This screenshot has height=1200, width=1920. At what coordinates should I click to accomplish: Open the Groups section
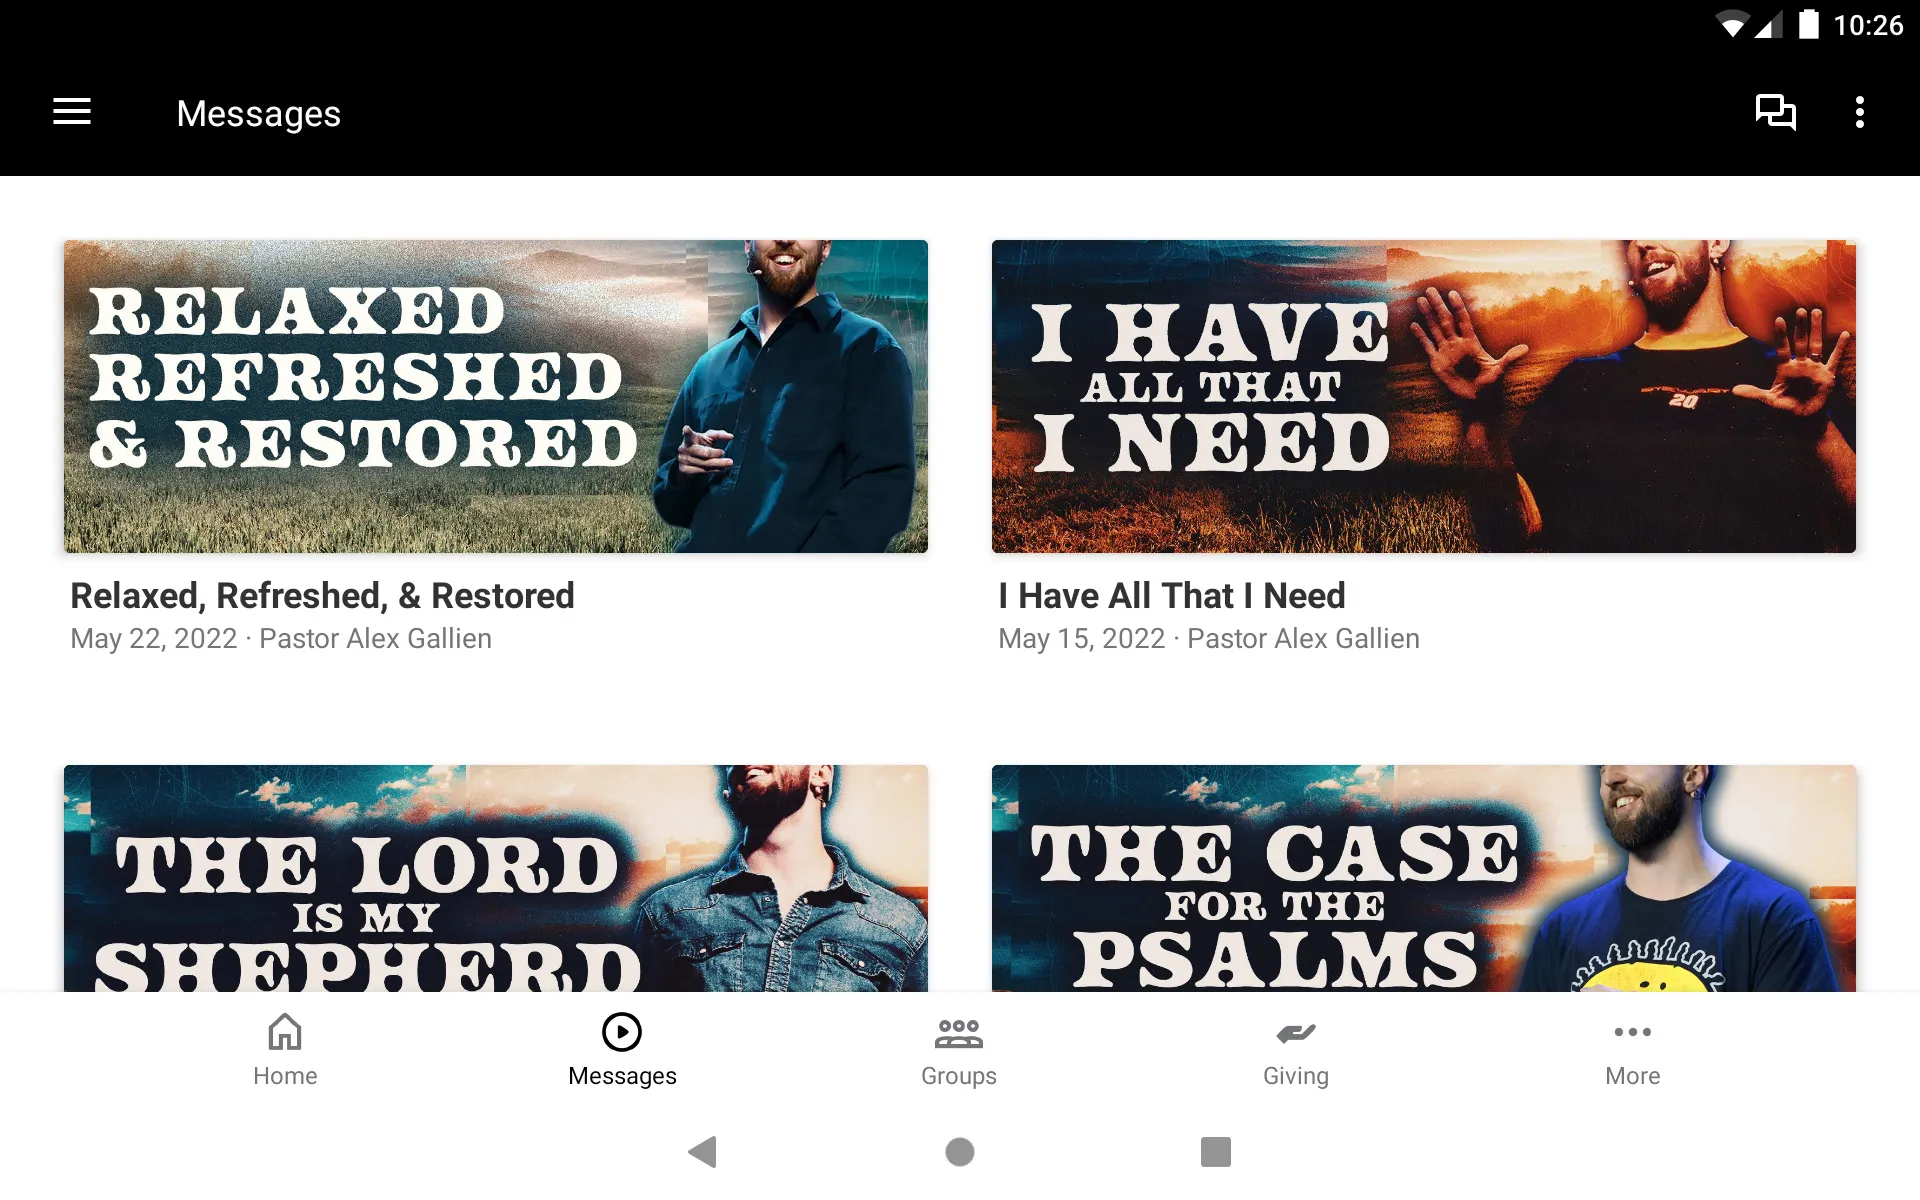click(x=959, y=1048)
